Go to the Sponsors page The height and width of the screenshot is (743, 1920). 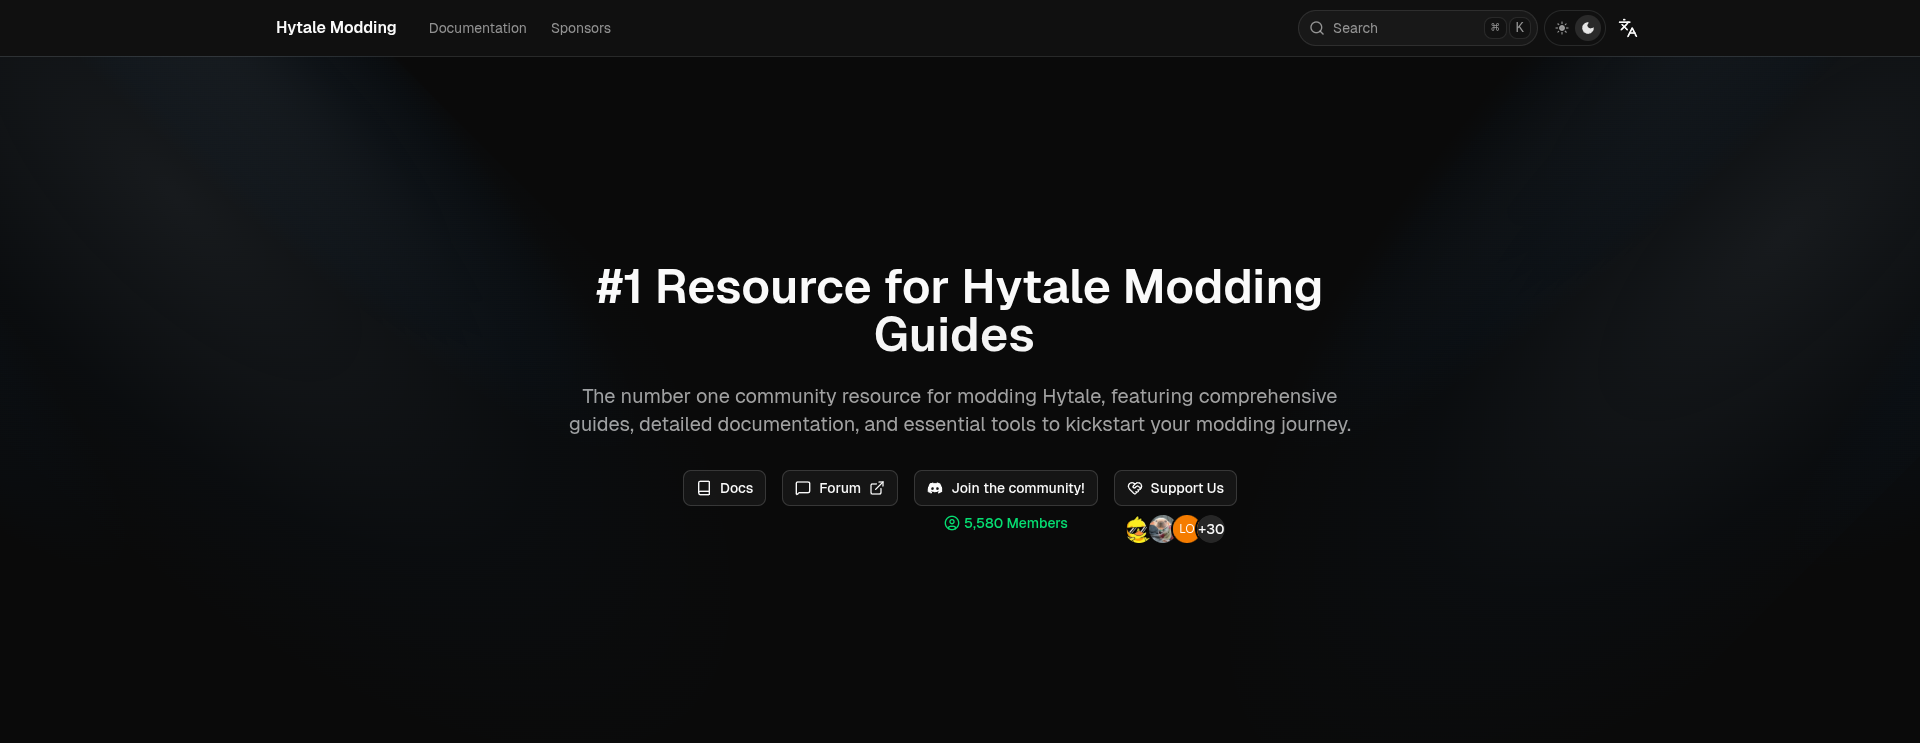click(580, 28)
